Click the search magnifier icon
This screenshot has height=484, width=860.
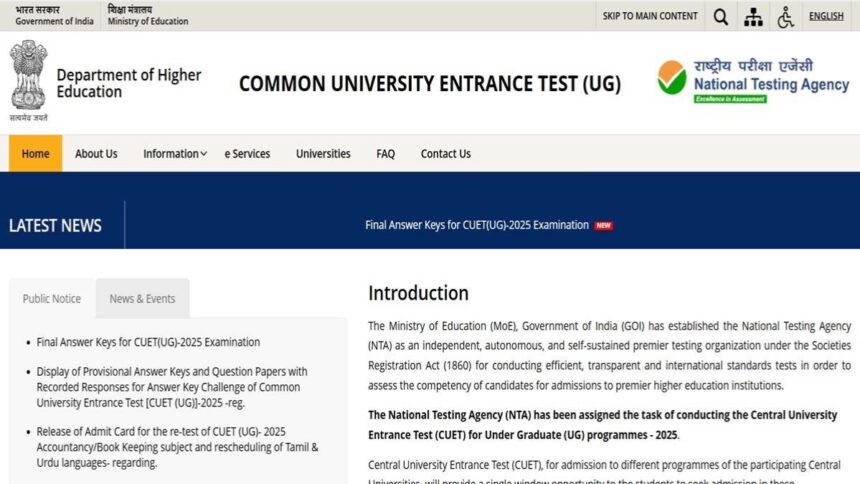pos(720,16)
